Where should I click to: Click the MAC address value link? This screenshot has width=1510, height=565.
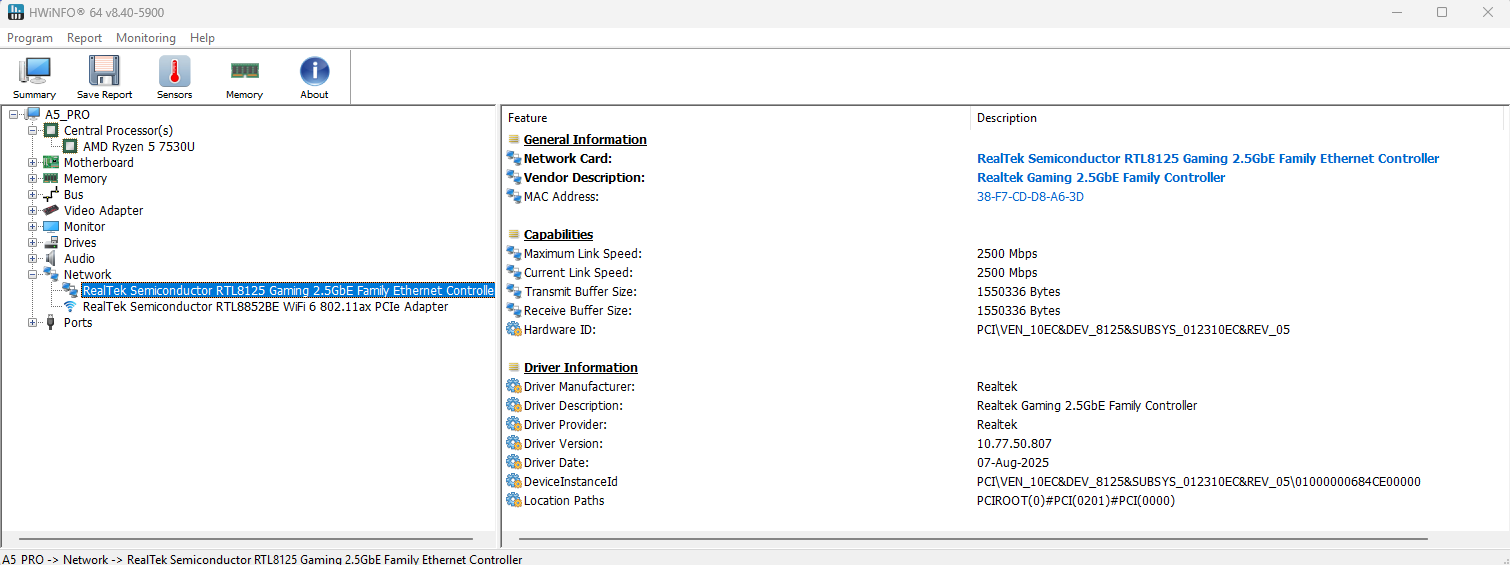click(1030, 197)
